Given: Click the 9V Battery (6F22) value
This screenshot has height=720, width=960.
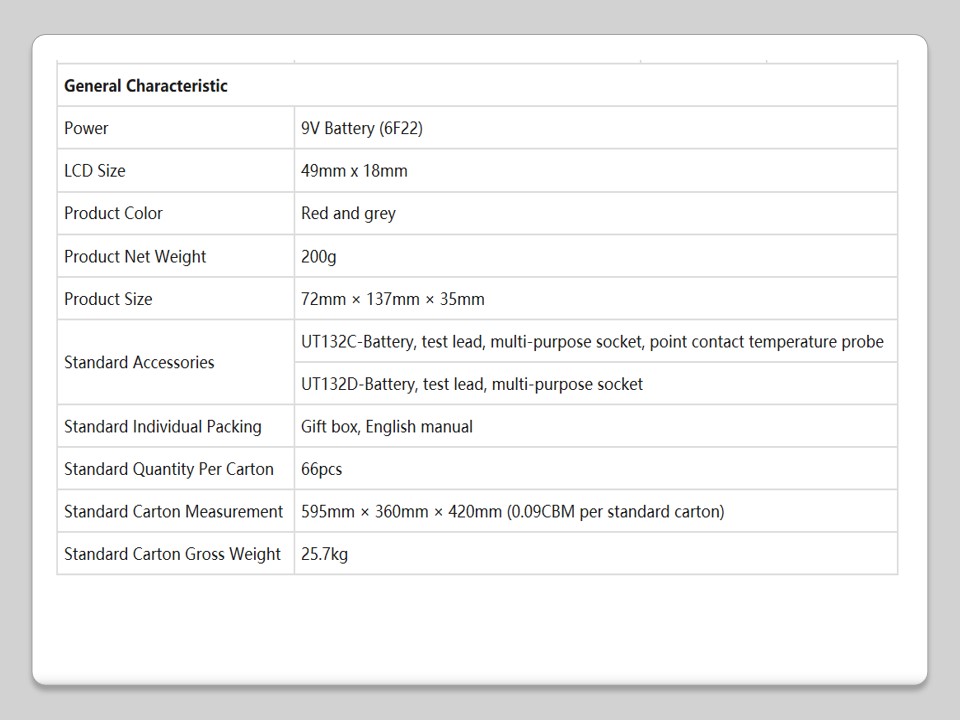Looking at the screenshot, I should point(354,128).
